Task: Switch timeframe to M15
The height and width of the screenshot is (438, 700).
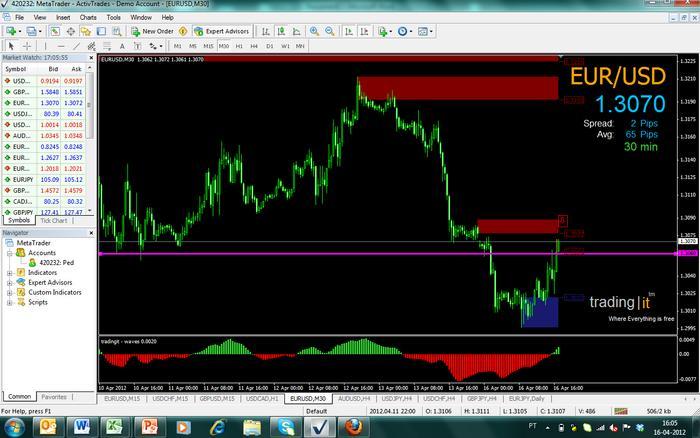Action: coord(208,46)
